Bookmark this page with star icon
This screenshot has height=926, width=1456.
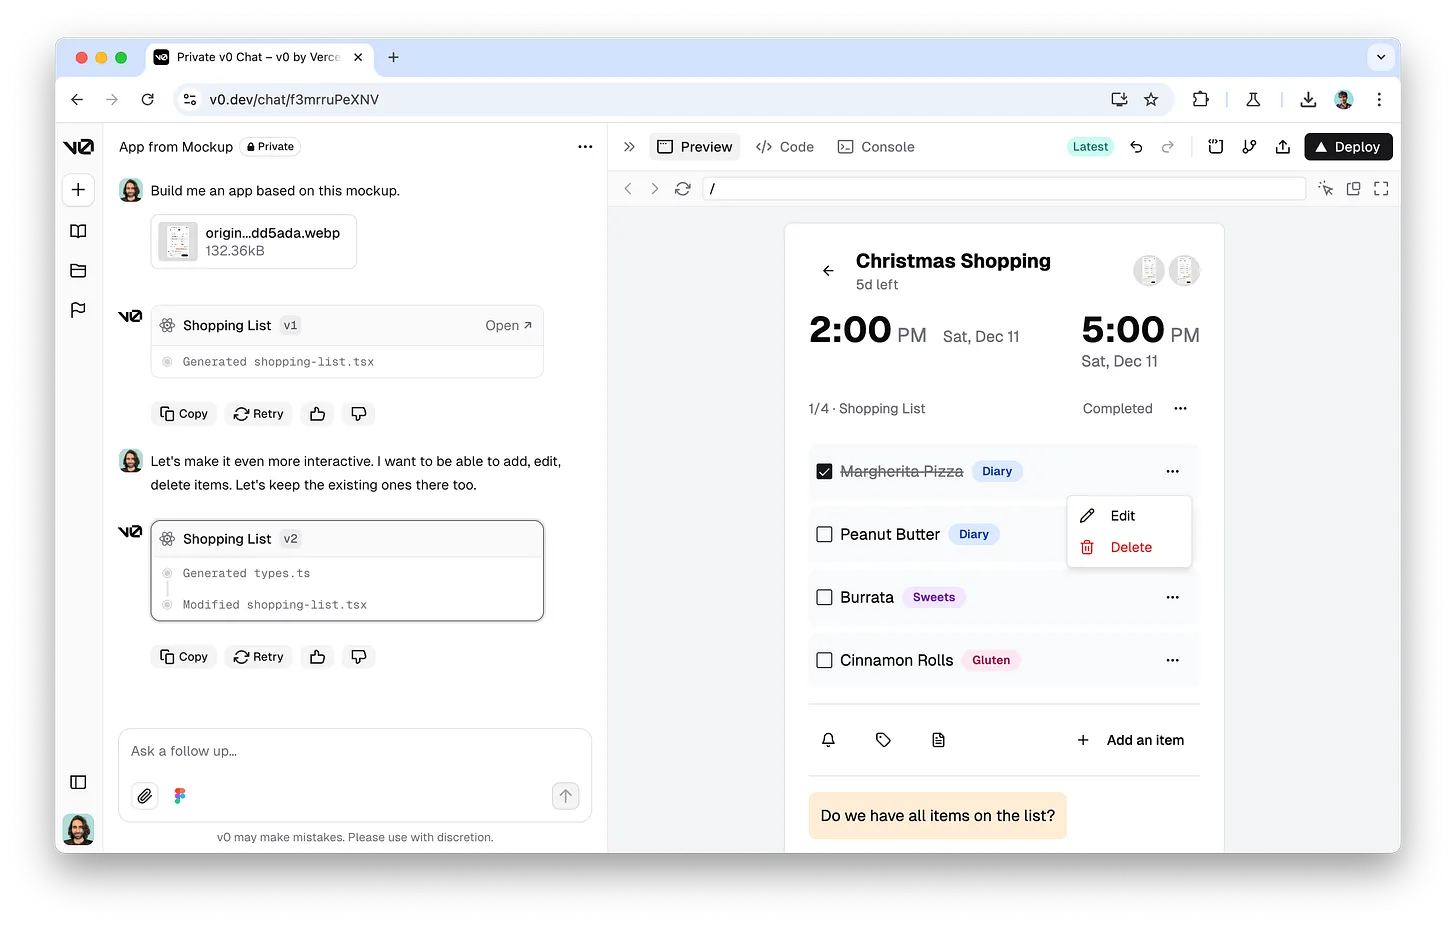tap(1151, 99)
